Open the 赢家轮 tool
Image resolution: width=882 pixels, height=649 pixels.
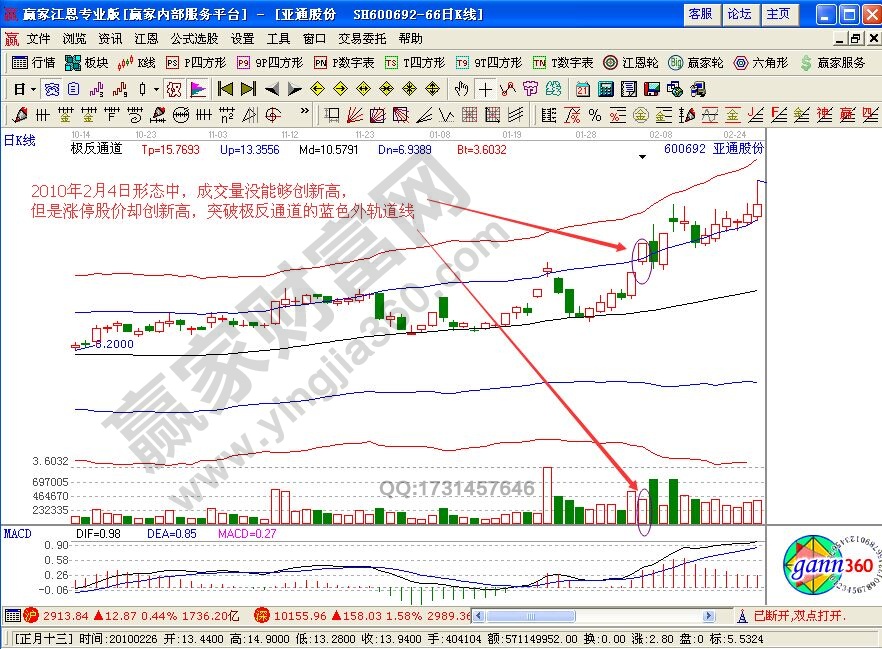pyautogui.click(x=695, y=62)
